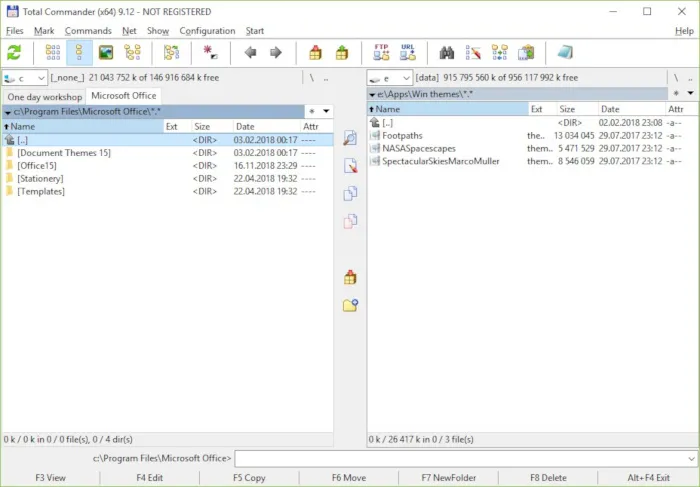Go forward with the right arrow icon
Viewport: 700px width, 487px height.
point(276,53)
